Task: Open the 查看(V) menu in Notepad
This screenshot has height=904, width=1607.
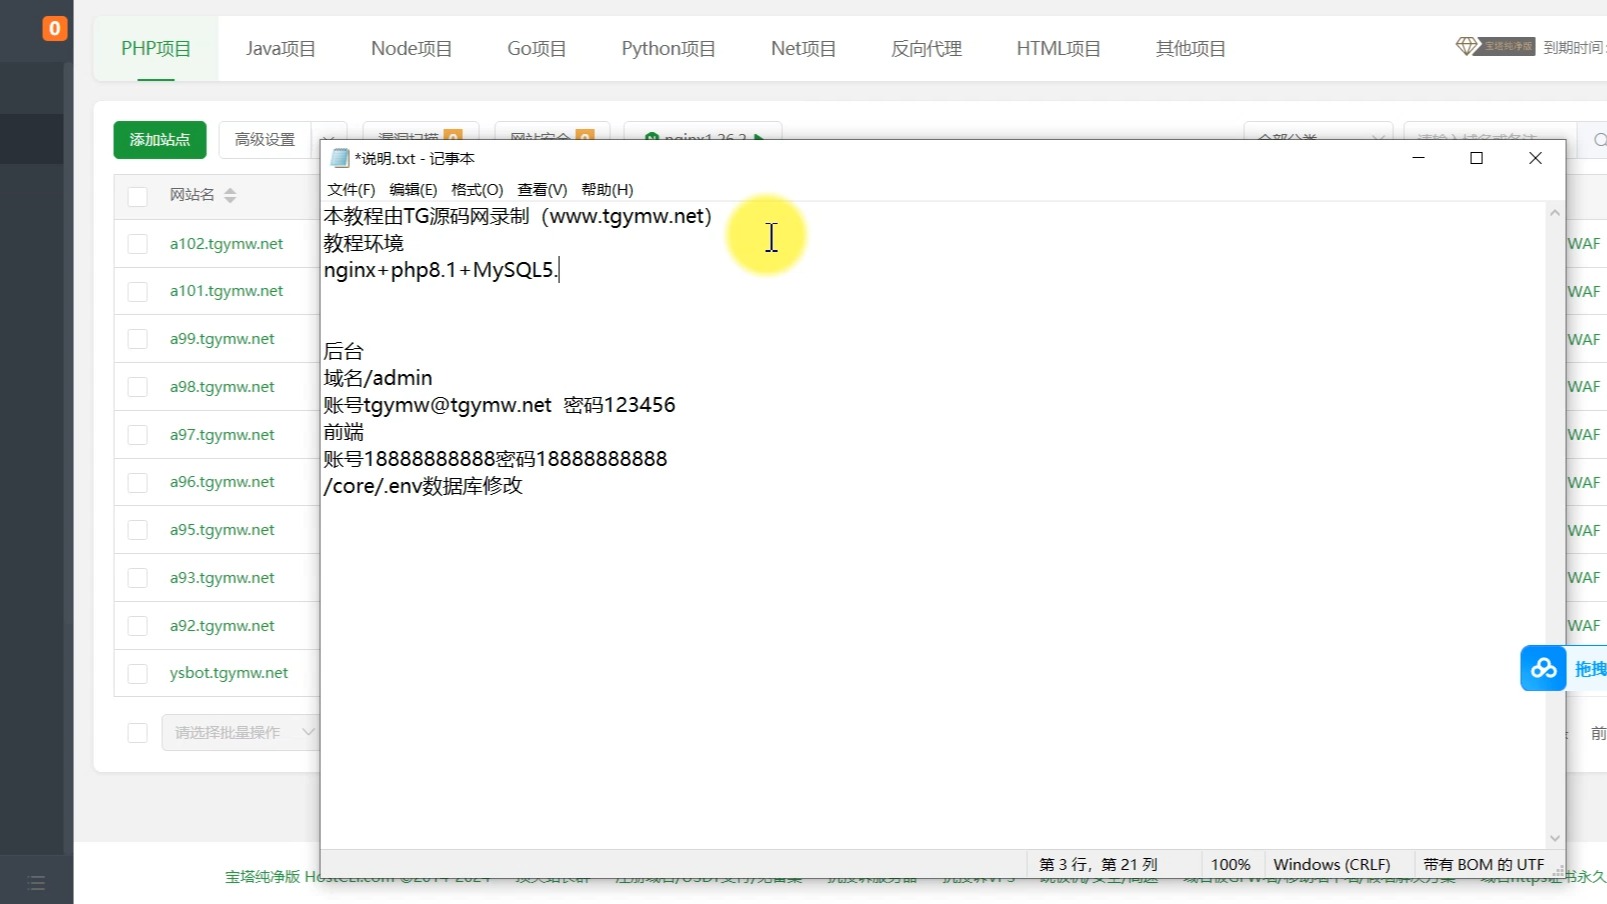Action: coord(542,190)
